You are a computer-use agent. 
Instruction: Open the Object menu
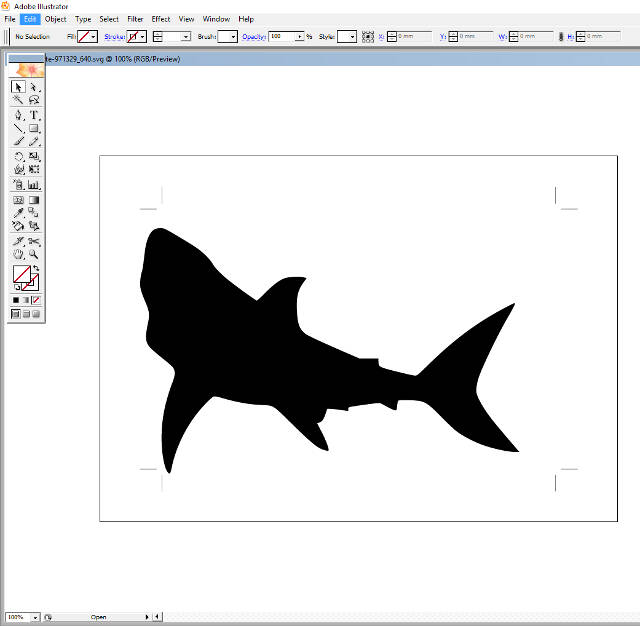56,19
